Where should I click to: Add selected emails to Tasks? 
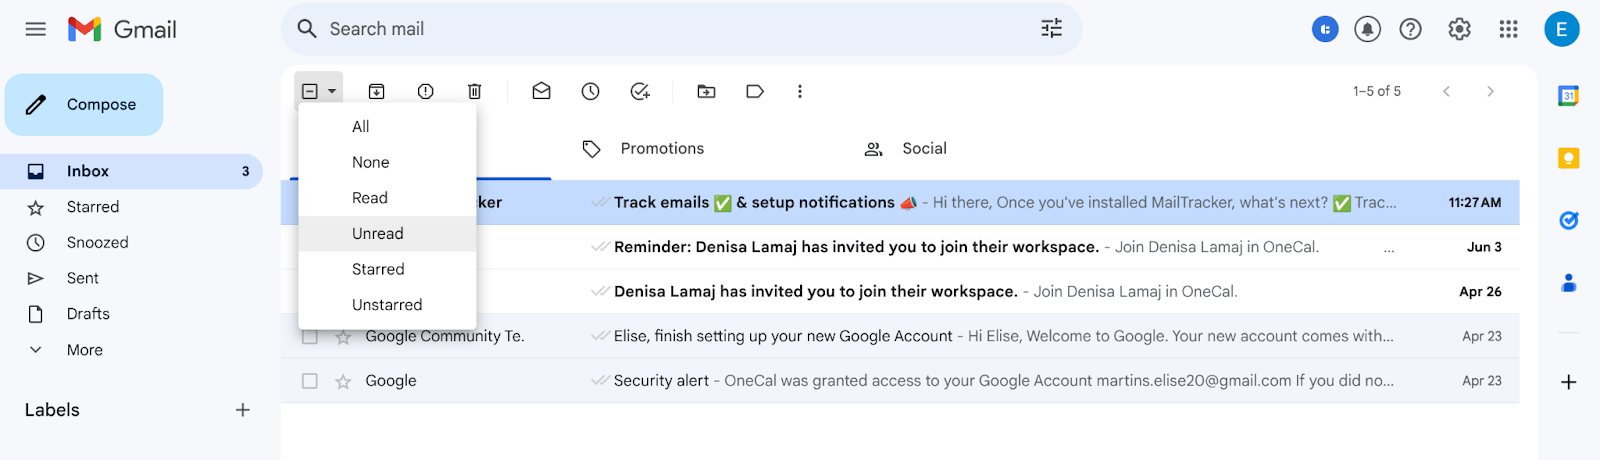640,91
